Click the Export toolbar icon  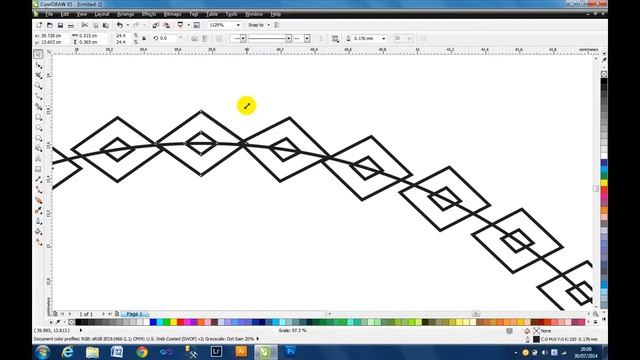(167, 25)
